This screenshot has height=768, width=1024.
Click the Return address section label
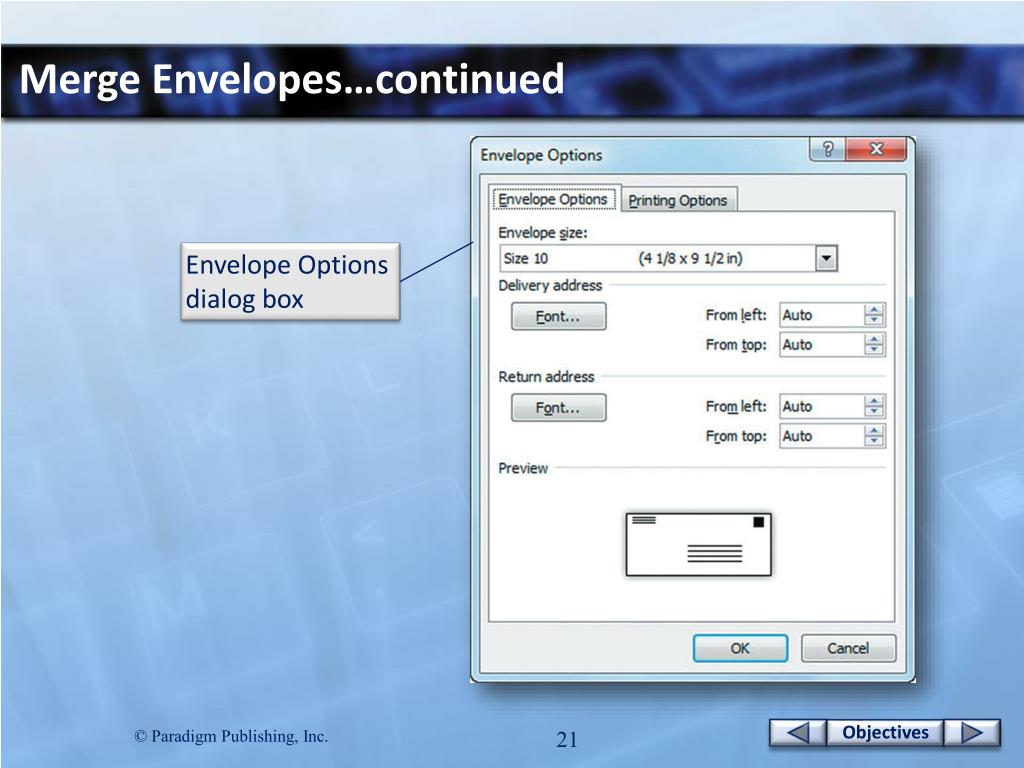(x=546, y=377)
